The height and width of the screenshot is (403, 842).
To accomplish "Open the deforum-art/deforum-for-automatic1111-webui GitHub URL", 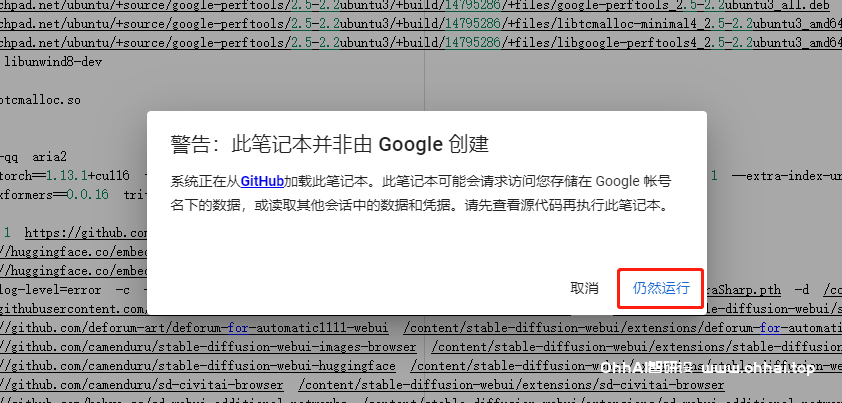I will tap(194, 328).
